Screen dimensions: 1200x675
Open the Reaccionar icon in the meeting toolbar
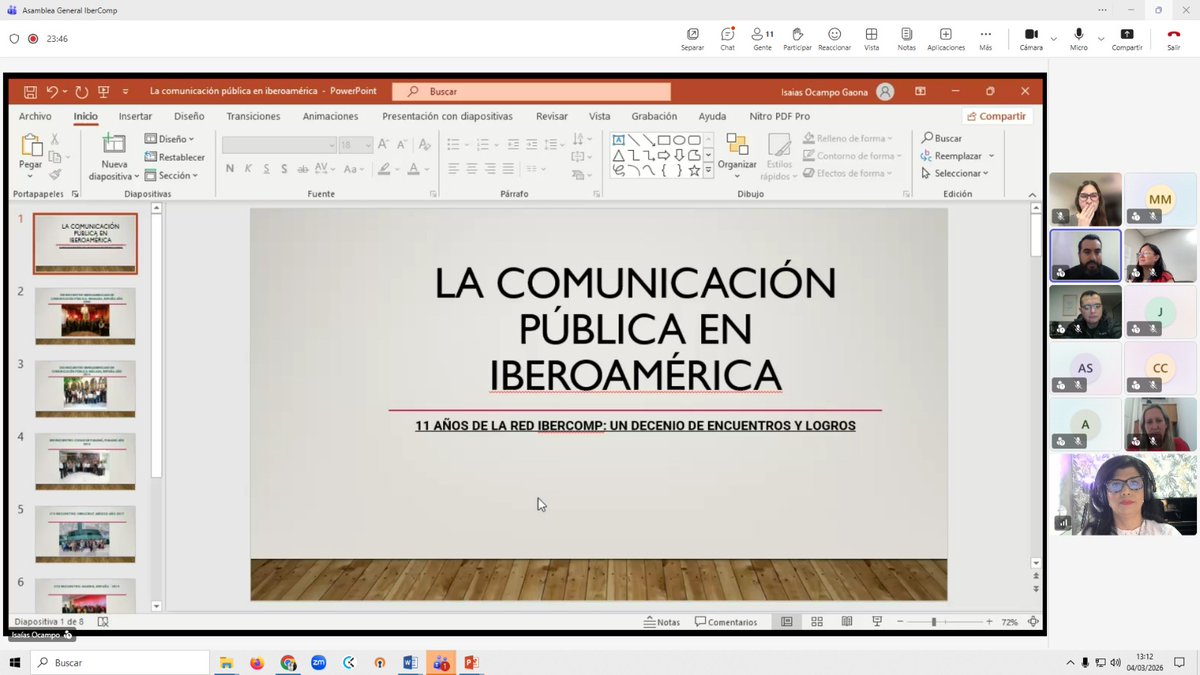pos(833,36)
